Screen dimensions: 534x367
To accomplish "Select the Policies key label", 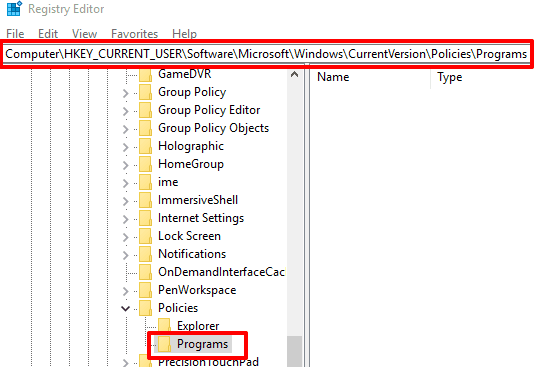I will point(178,308).
